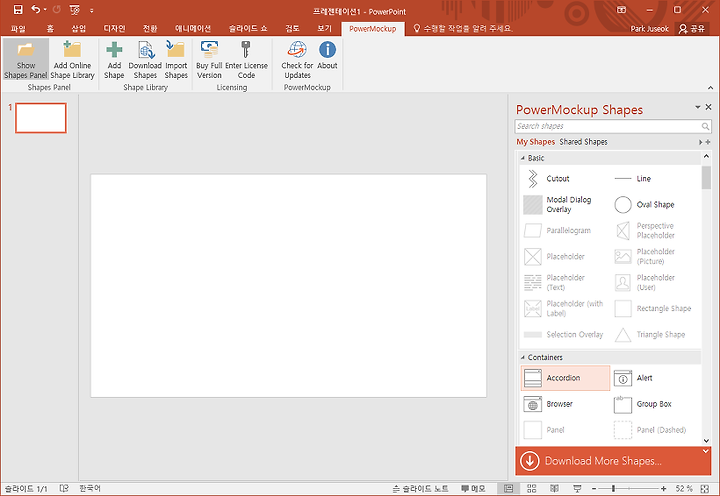
Task: Switch to the 보기 ribbon tab
Action: [324, 28]
